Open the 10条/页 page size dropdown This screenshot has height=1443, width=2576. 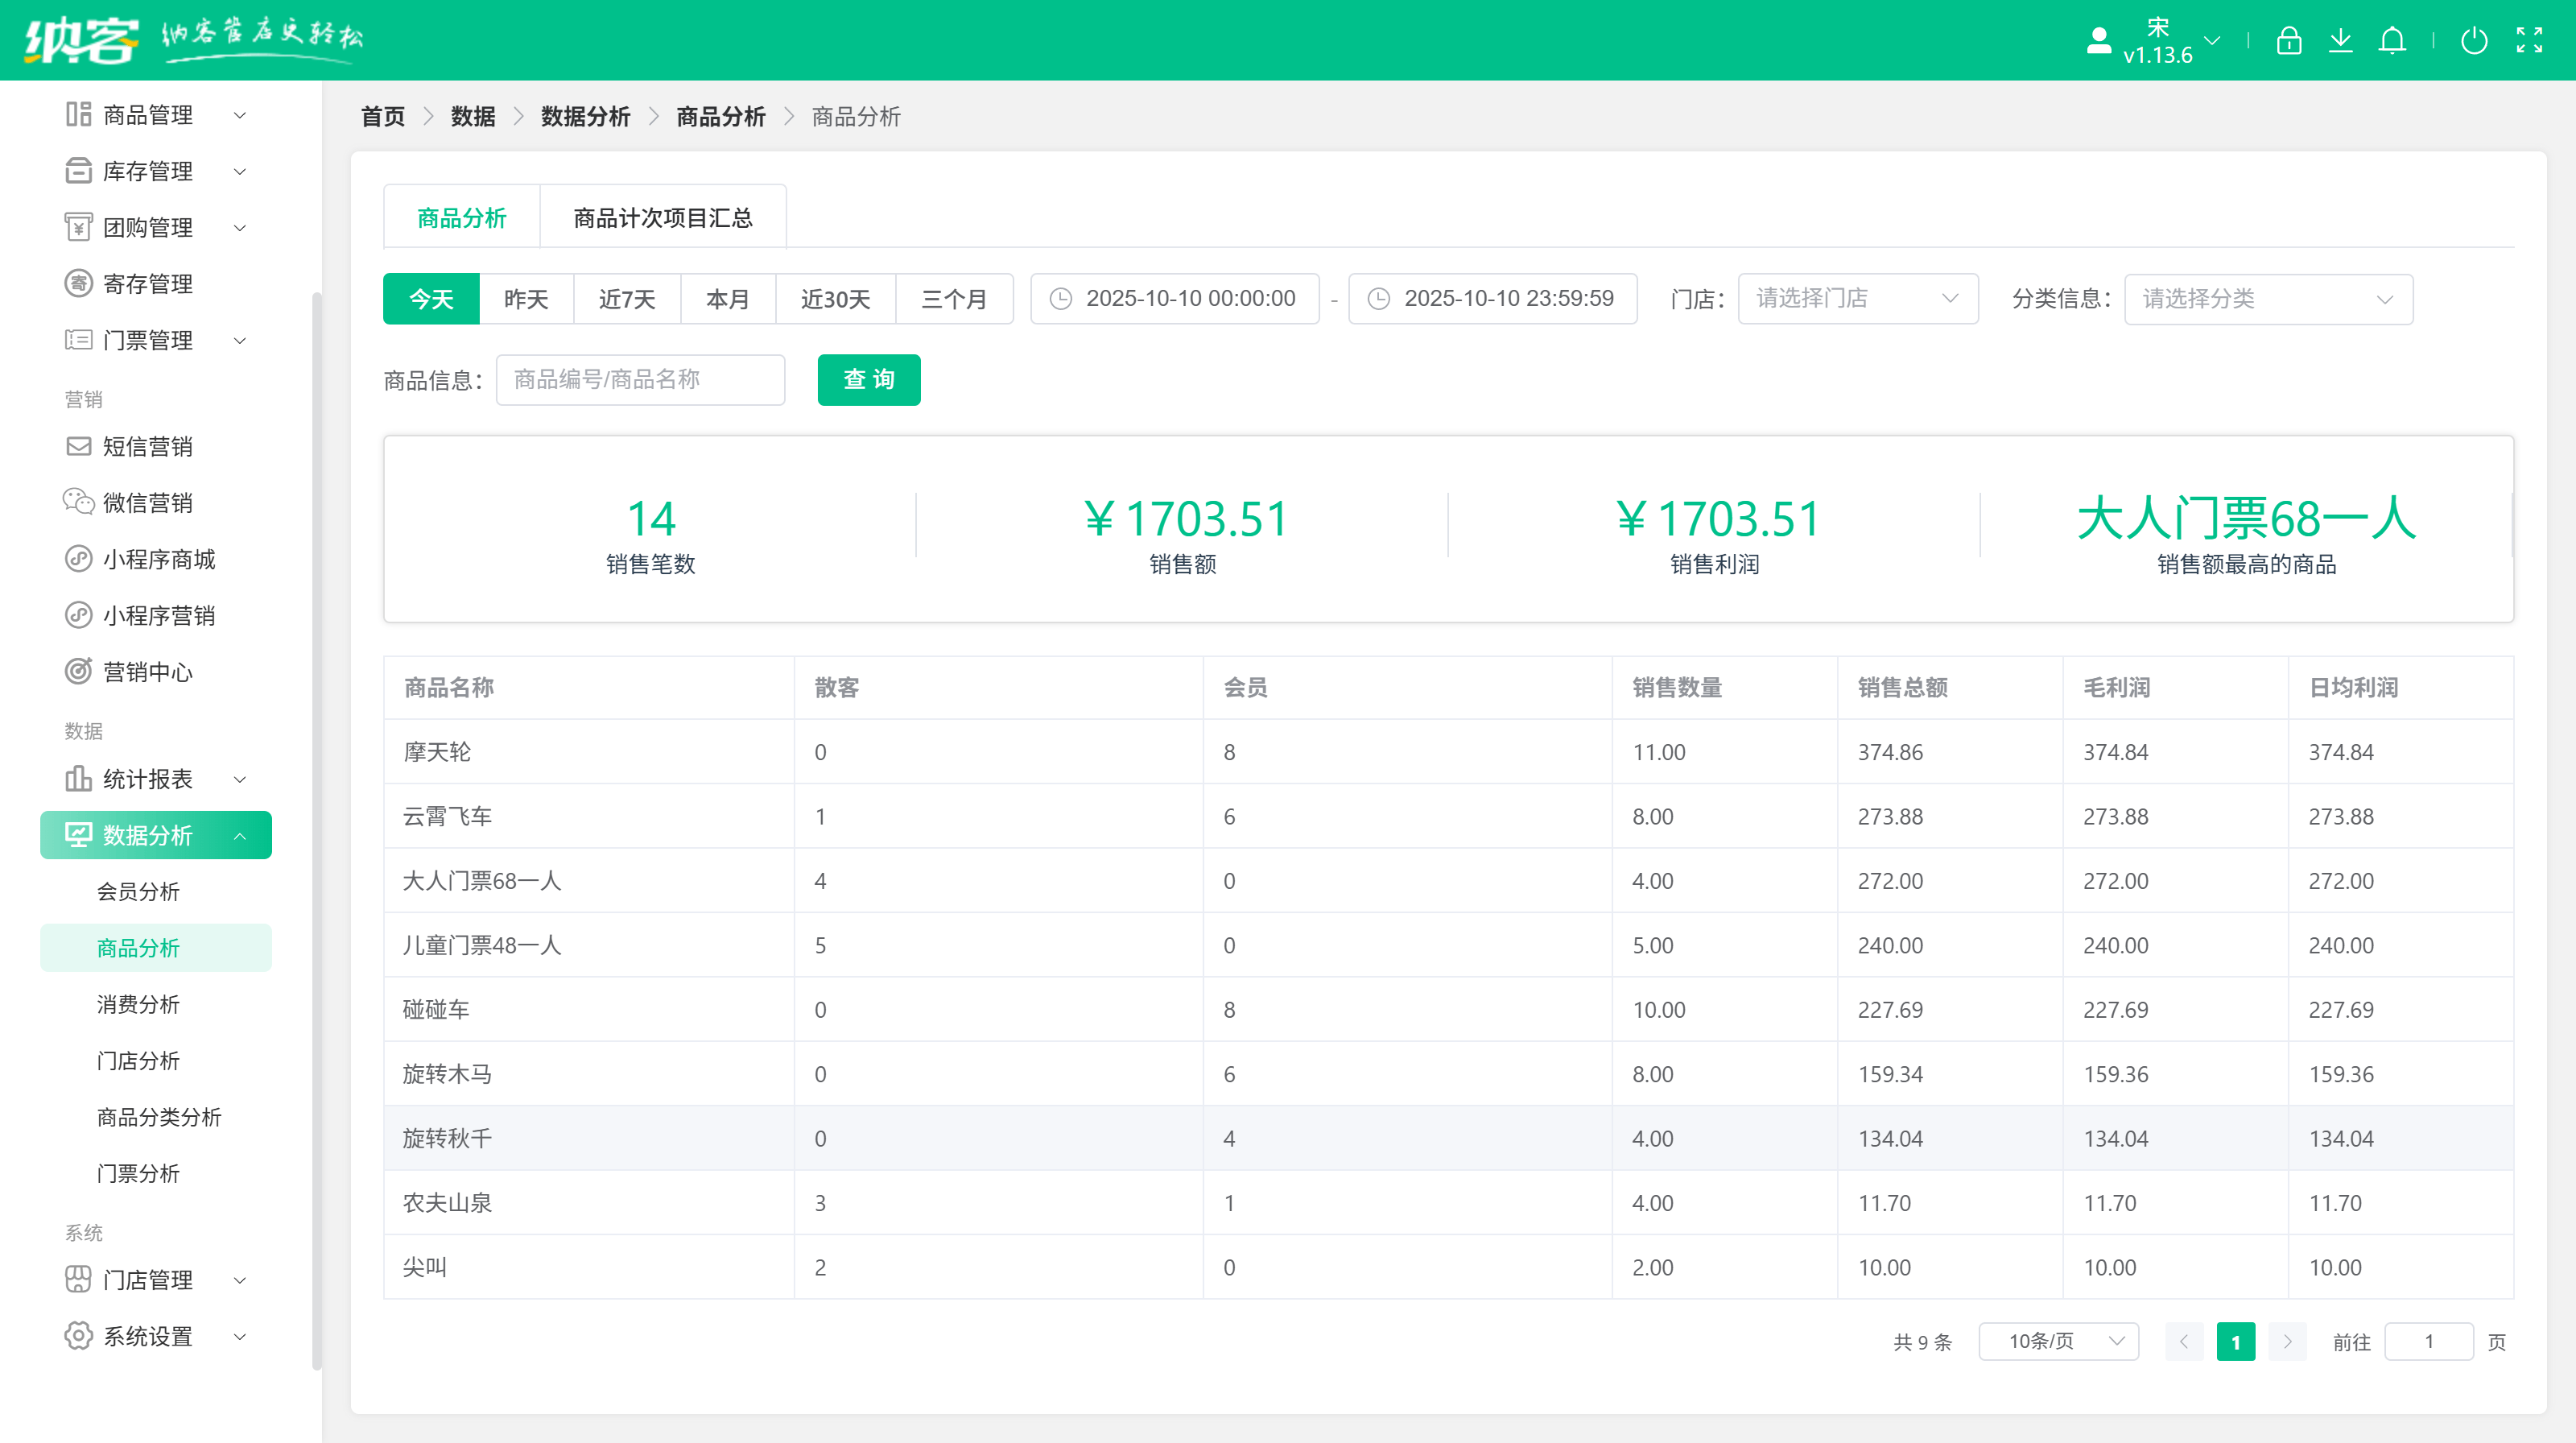2058,1341
